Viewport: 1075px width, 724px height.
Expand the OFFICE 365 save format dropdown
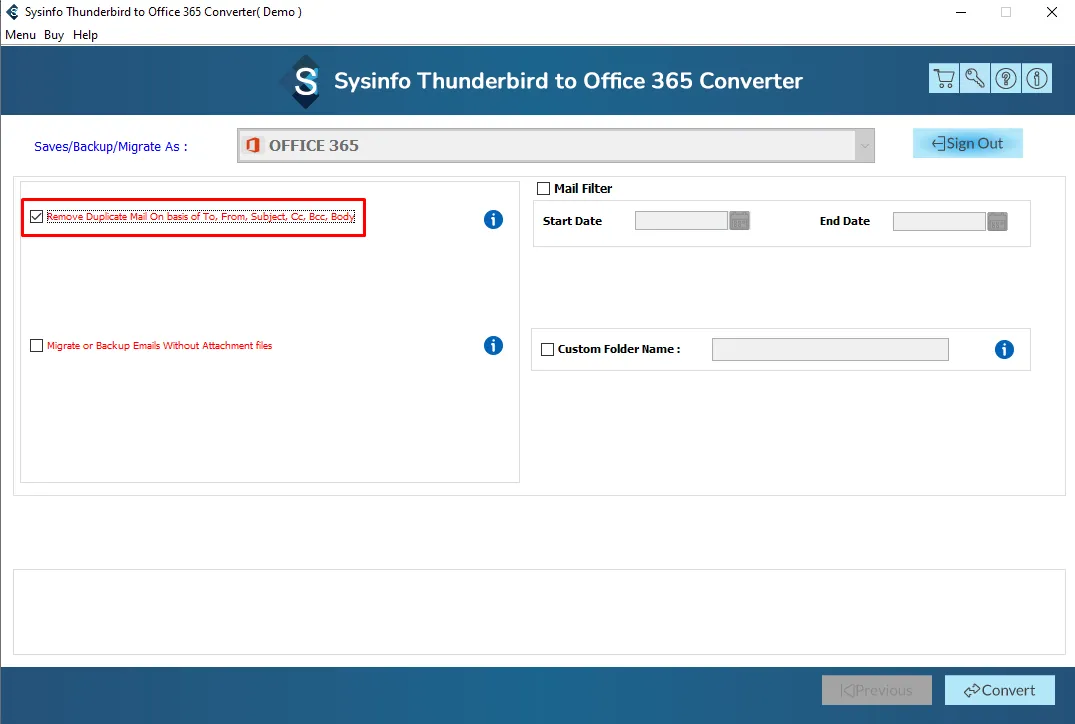coord(865,145)
